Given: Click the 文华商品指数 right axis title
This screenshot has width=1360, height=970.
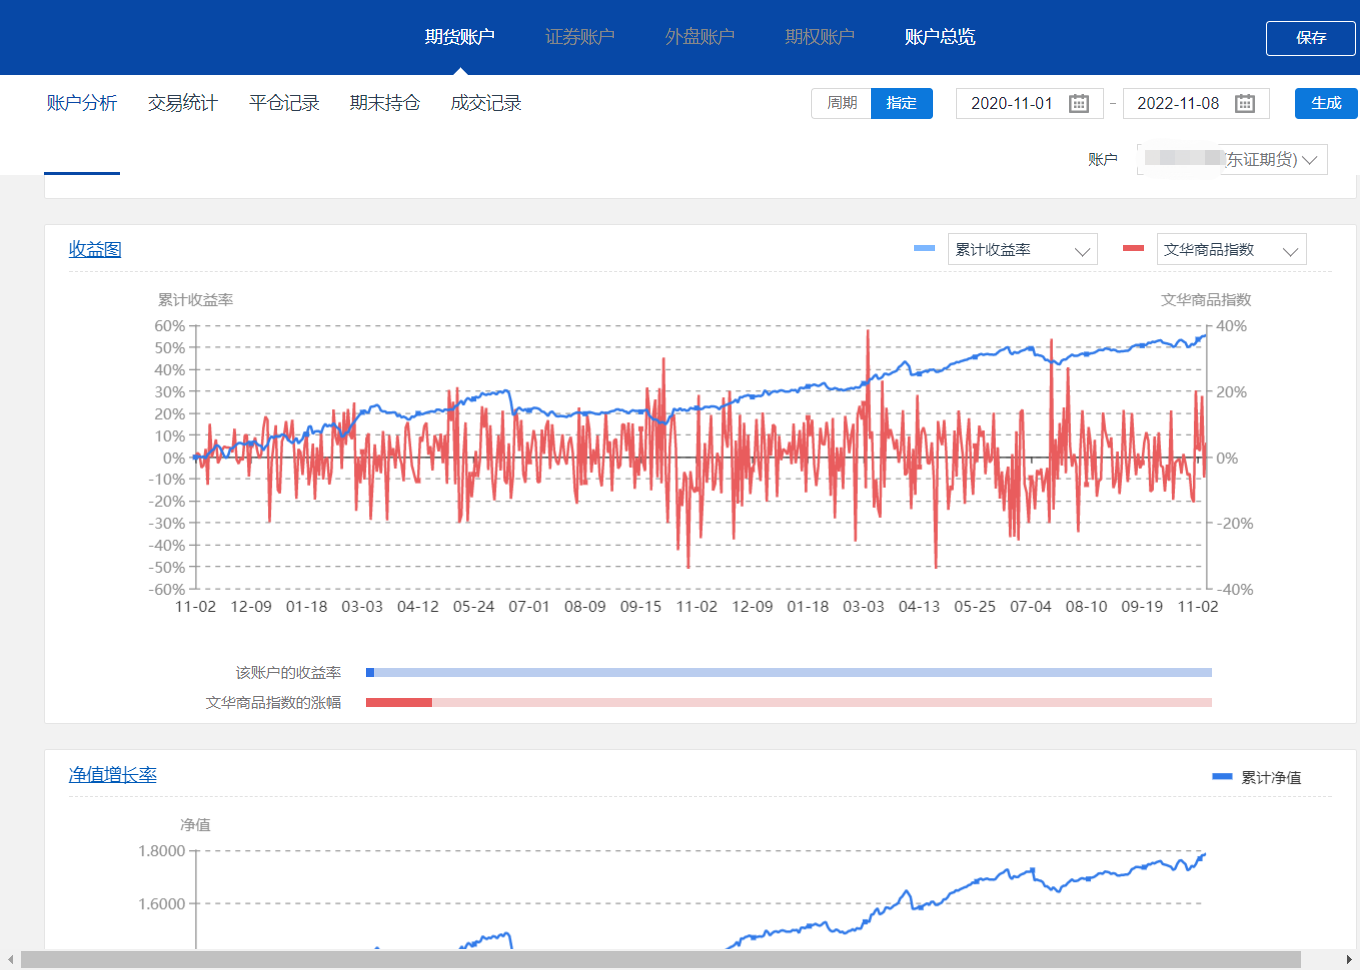Looking at the screenshot, I should 1206,300.
